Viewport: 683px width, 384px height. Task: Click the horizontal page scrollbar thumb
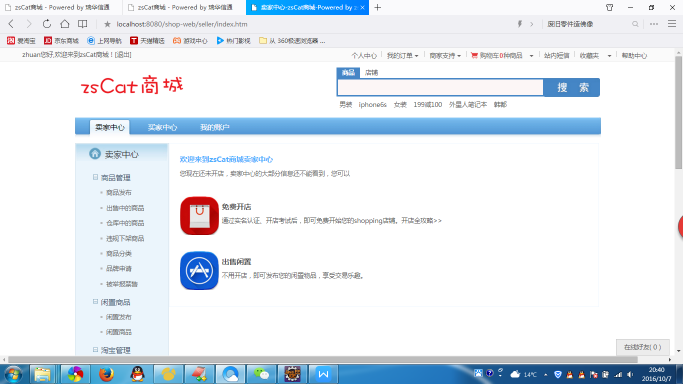[323, 360]
